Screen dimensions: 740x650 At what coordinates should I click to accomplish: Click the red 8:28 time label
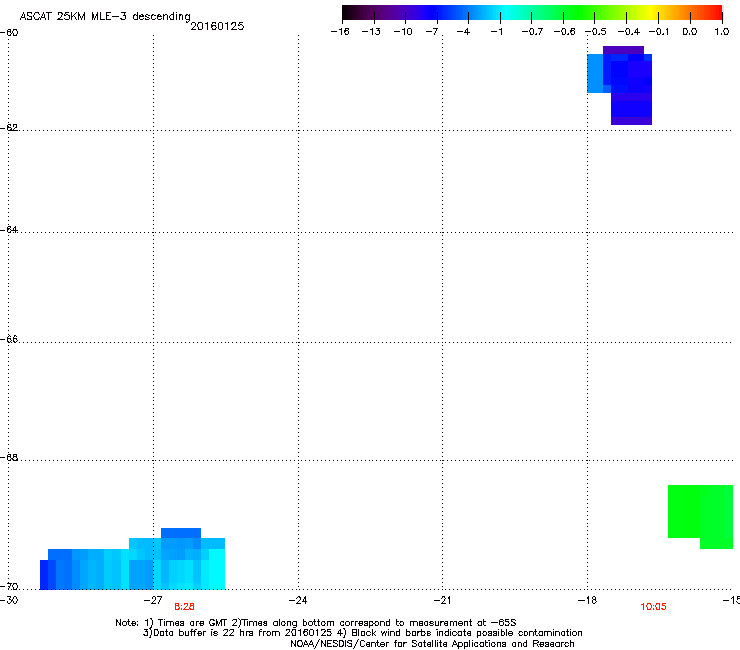coord(184,607)
